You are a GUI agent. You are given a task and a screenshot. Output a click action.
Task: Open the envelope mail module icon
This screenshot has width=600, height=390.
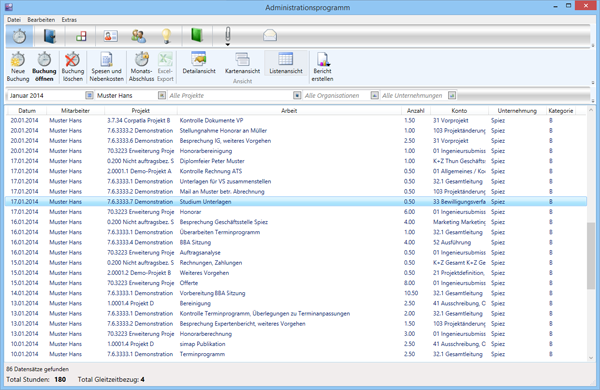[x=270, y=36]
